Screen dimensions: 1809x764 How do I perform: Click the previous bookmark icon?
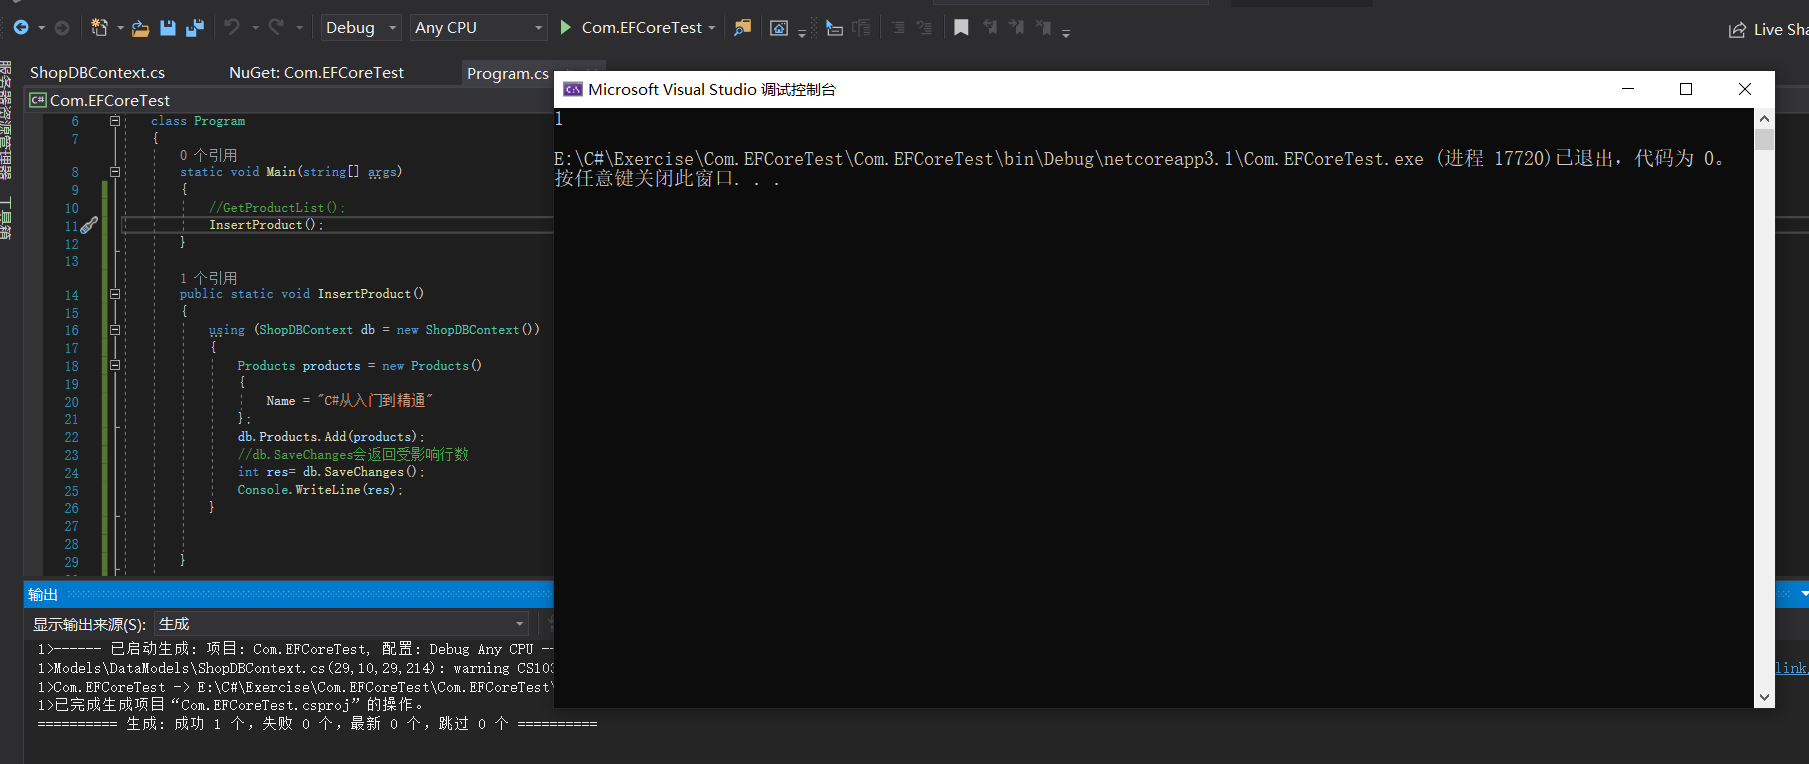pos(990,28)
